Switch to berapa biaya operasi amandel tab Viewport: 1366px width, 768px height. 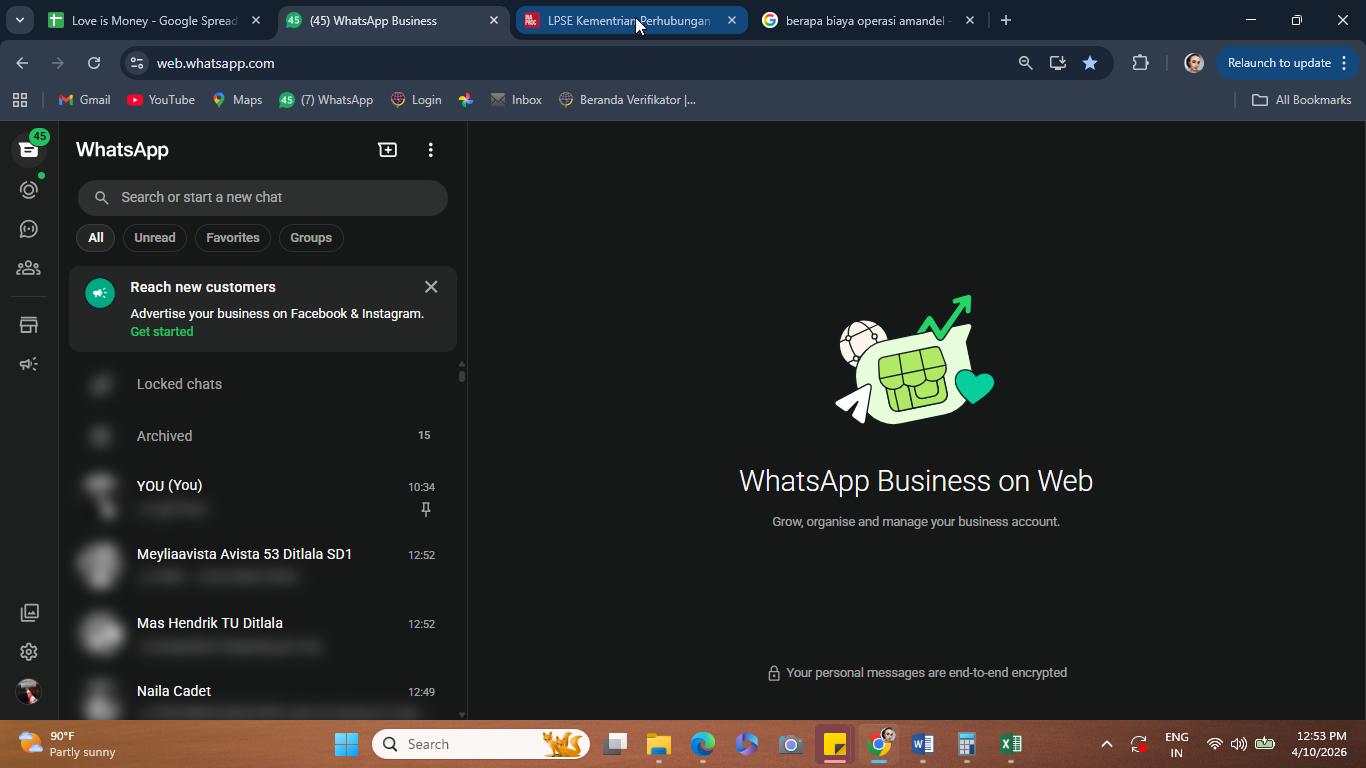(866, 20)
